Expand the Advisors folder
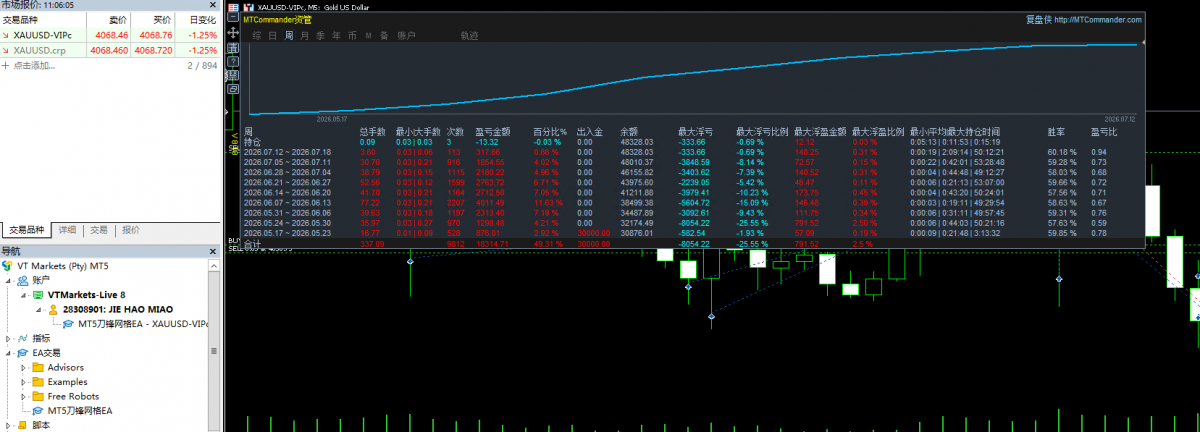This screenshot has height=432, width=1200. [24, 368]
